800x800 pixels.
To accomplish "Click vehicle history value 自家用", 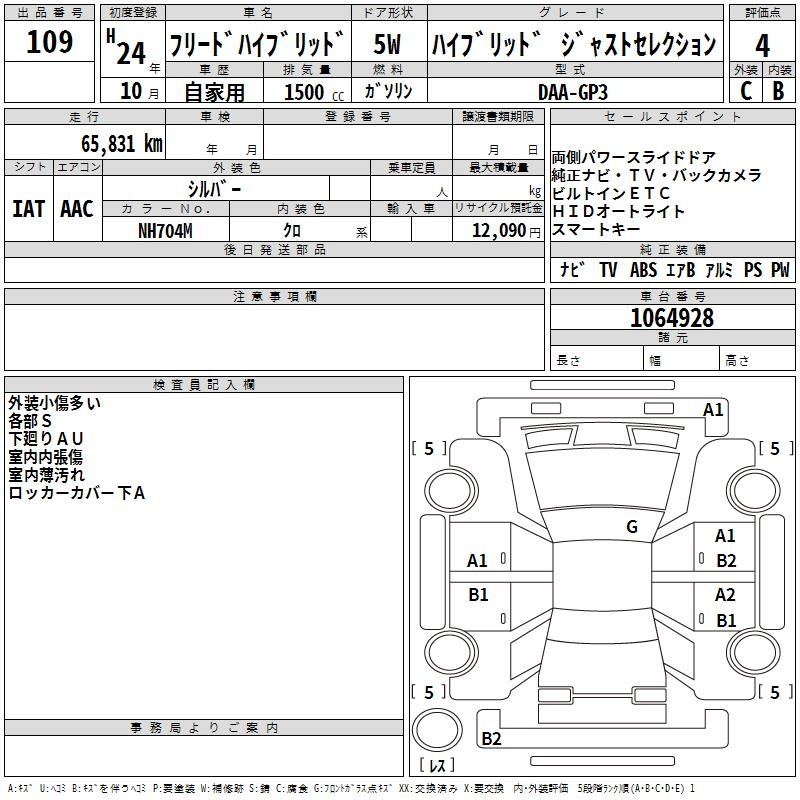I will pyautogui.click(x=214, y=92).
